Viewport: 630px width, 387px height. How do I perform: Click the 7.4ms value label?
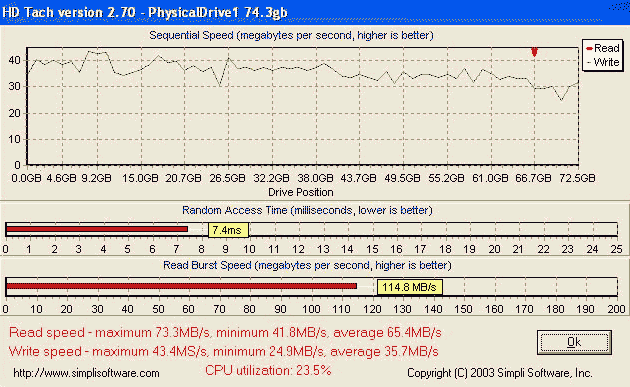[x=228, y=230]
